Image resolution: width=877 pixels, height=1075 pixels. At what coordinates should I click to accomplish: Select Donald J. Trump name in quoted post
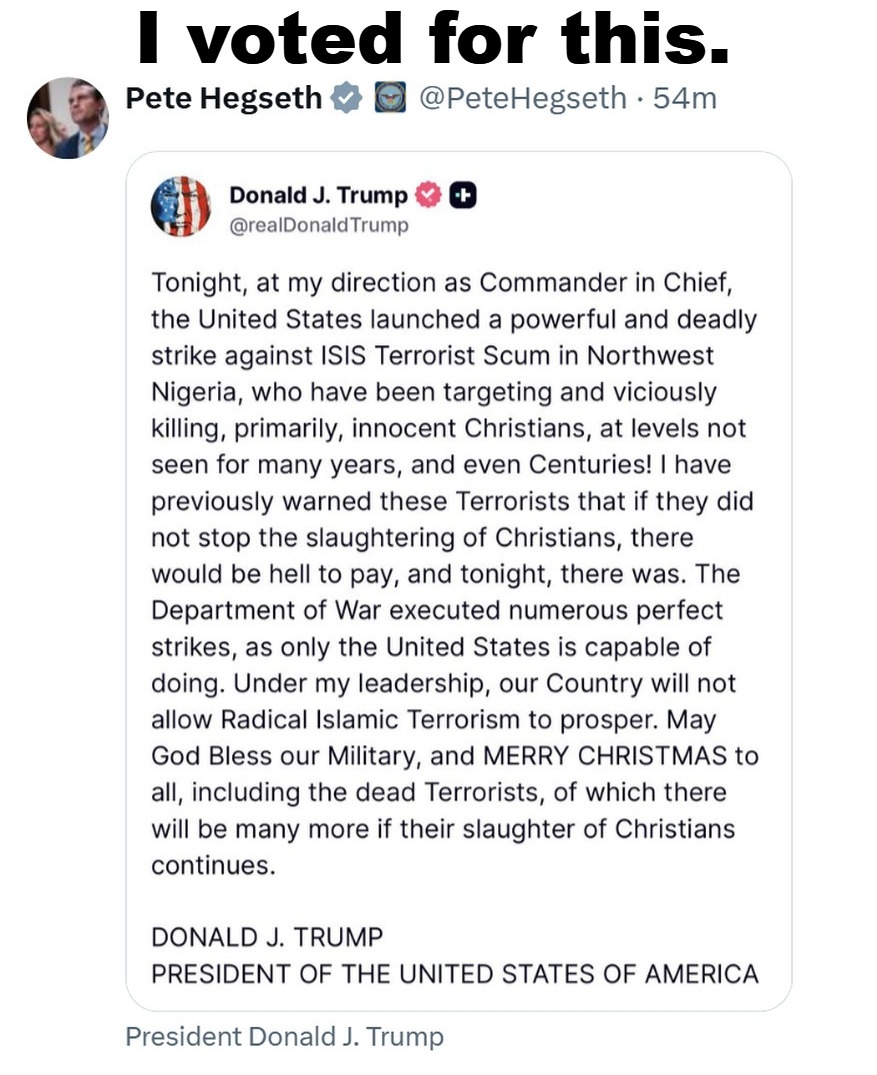tap(318, 195)
